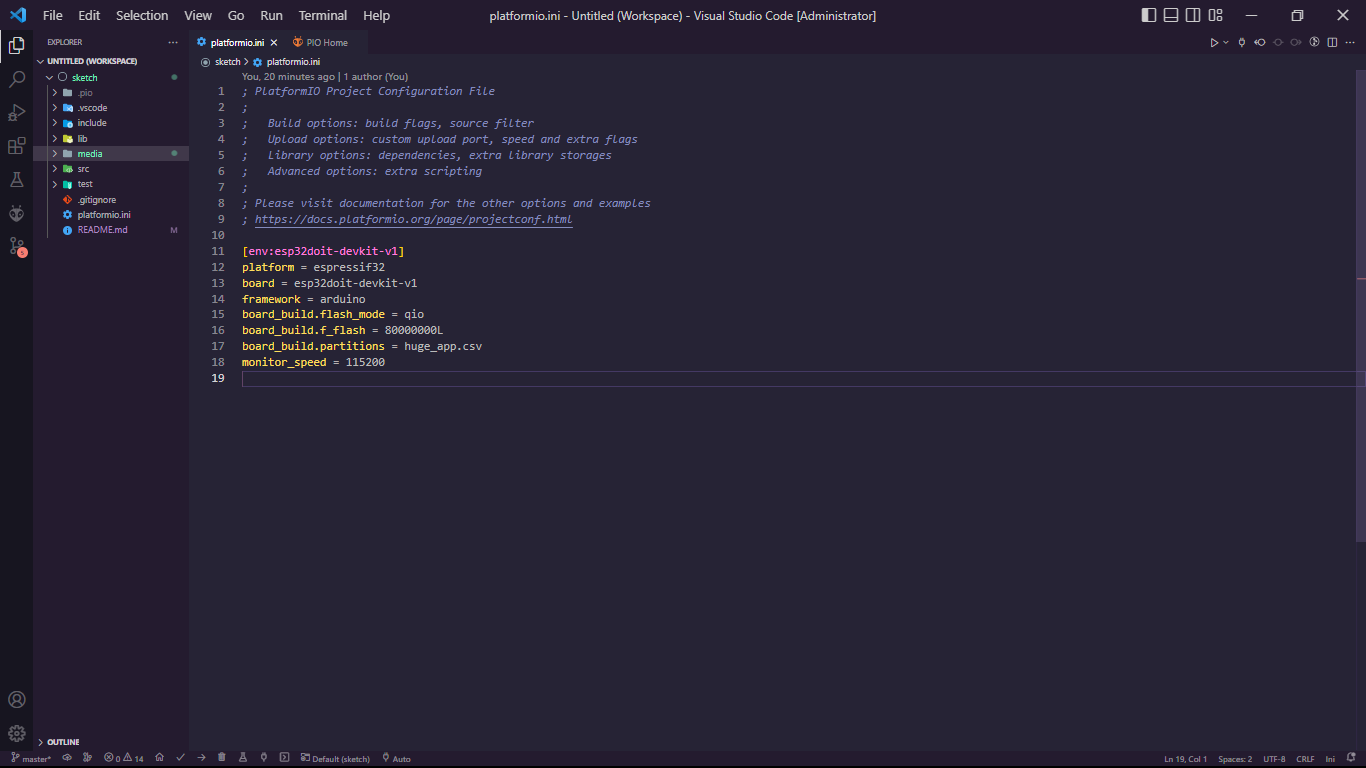
Task: Click the PlatformIO Upload arrow in status bar
Action: click(201, 758)
